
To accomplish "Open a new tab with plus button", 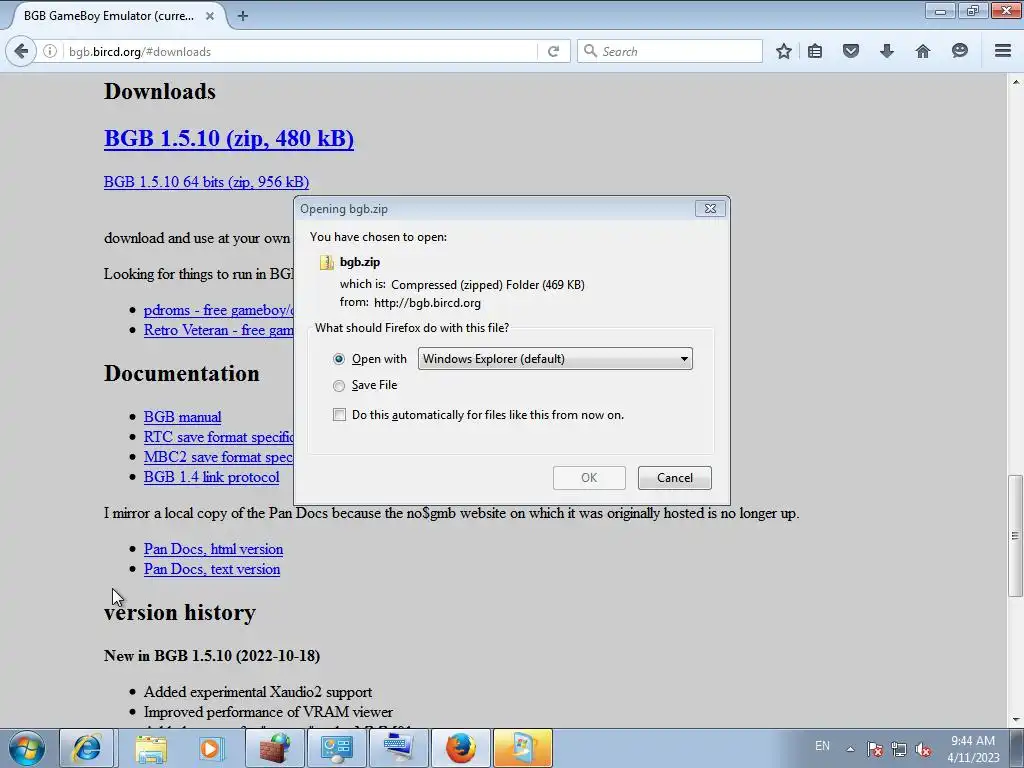I will point(243,16).
